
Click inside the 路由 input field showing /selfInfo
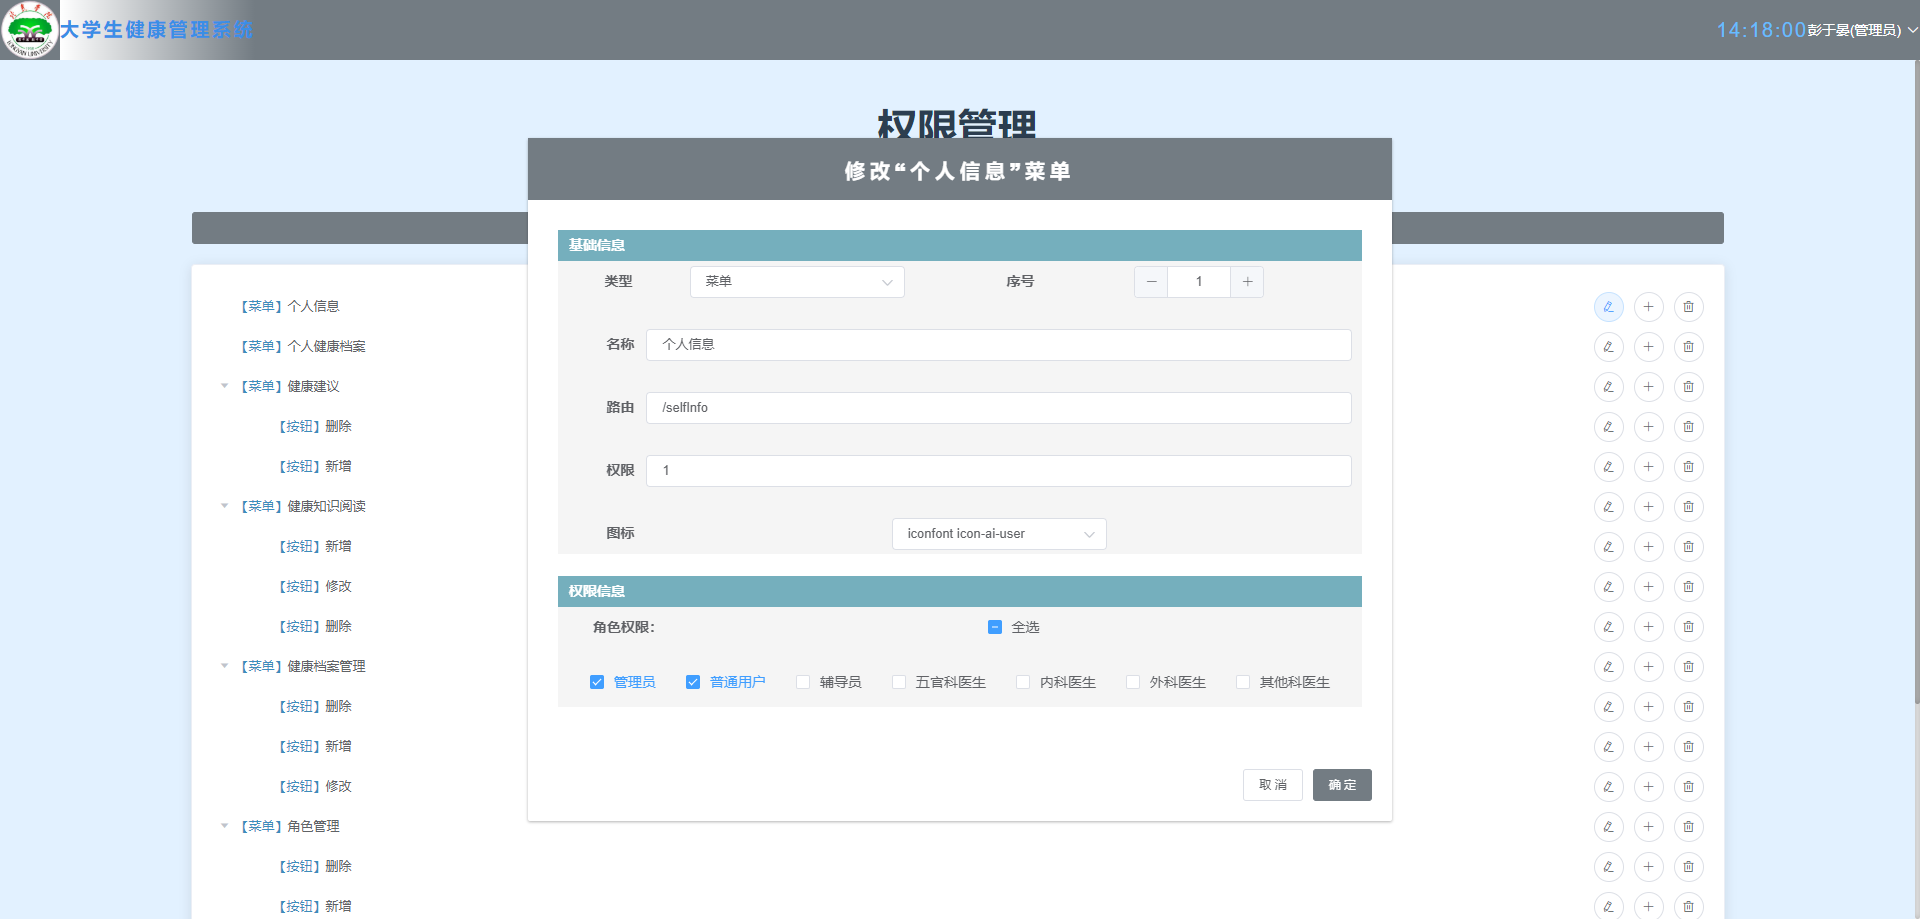(999, 407)
